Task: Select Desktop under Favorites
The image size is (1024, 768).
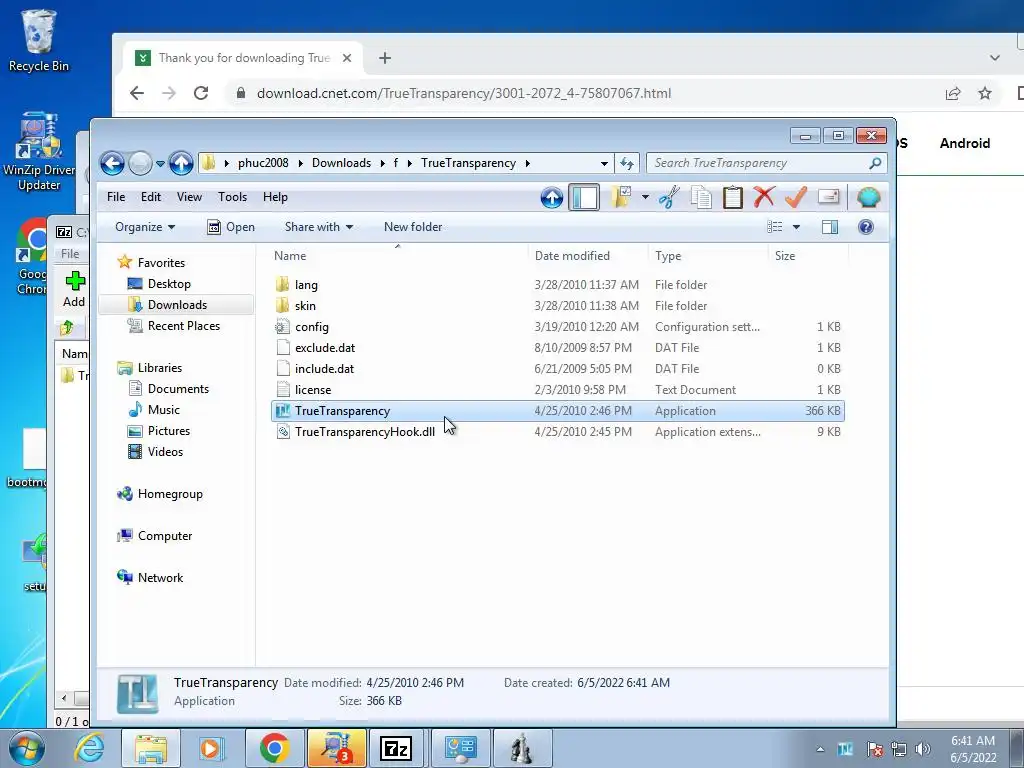Action: point(168,284)
